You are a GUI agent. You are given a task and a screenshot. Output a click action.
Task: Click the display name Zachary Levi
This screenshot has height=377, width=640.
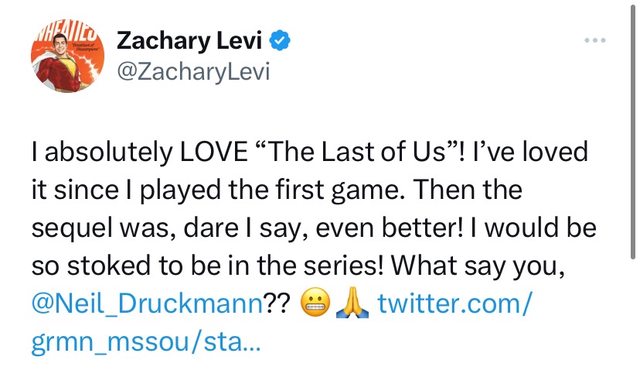[x=189, y=41]
